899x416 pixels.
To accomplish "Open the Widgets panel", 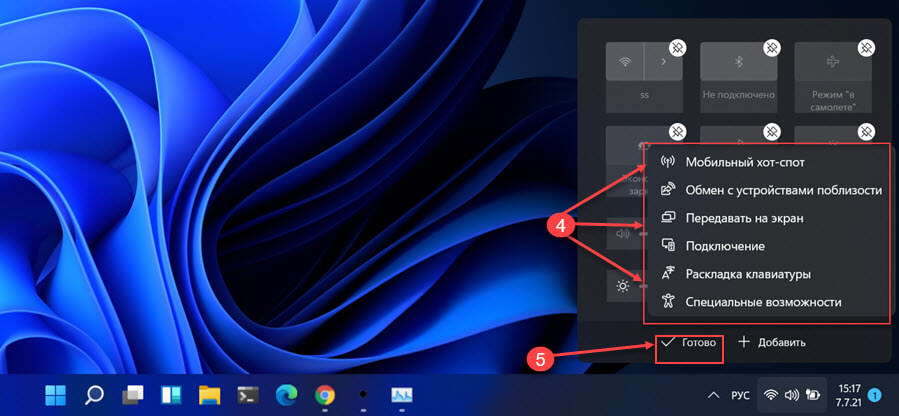I will point(171,395).
